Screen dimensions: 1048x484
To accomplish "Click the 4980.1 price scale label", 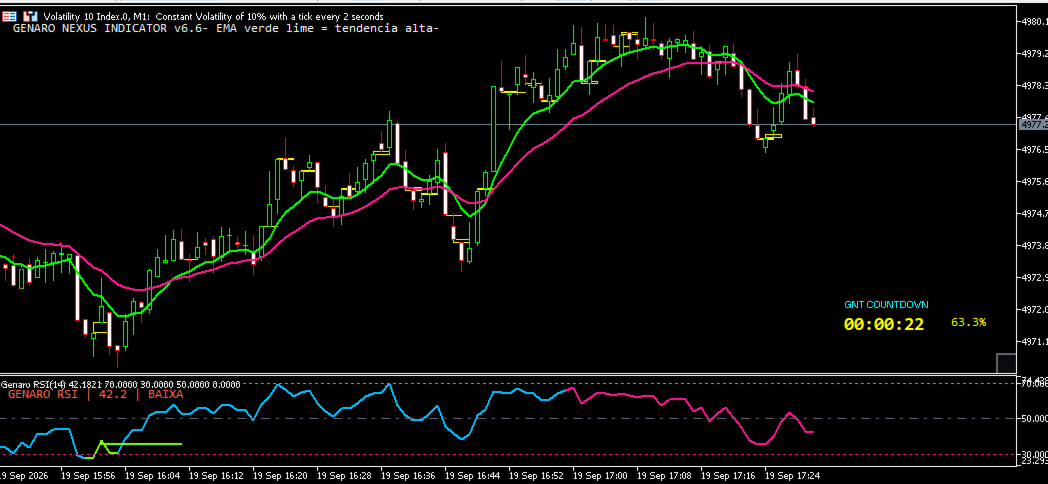I will pos(1033,21).
